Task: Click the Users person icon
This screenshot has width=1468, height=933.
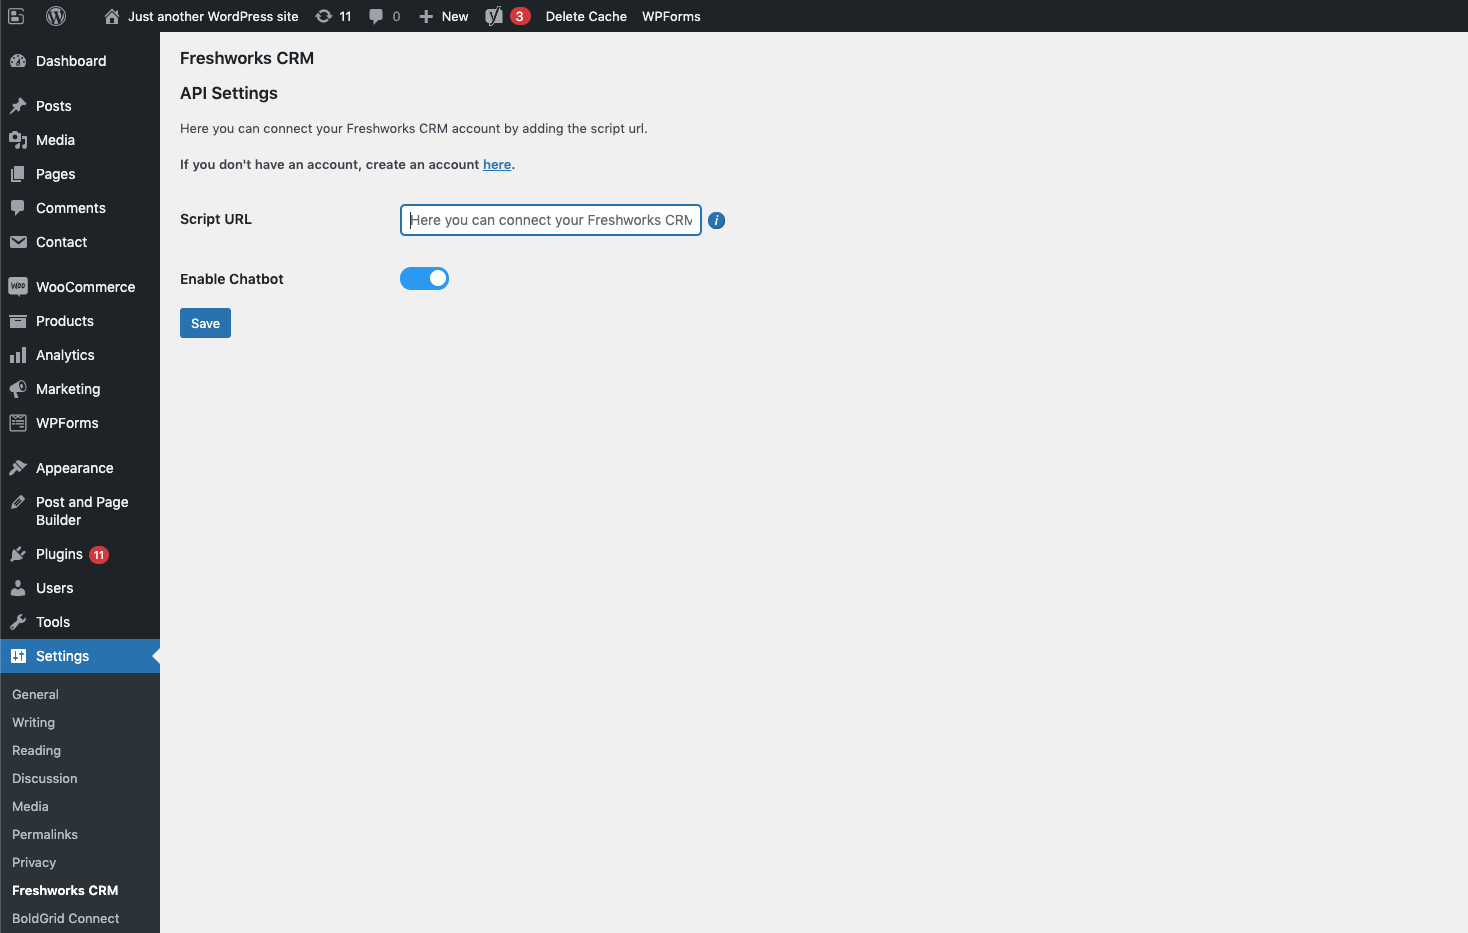Action: 18,588
